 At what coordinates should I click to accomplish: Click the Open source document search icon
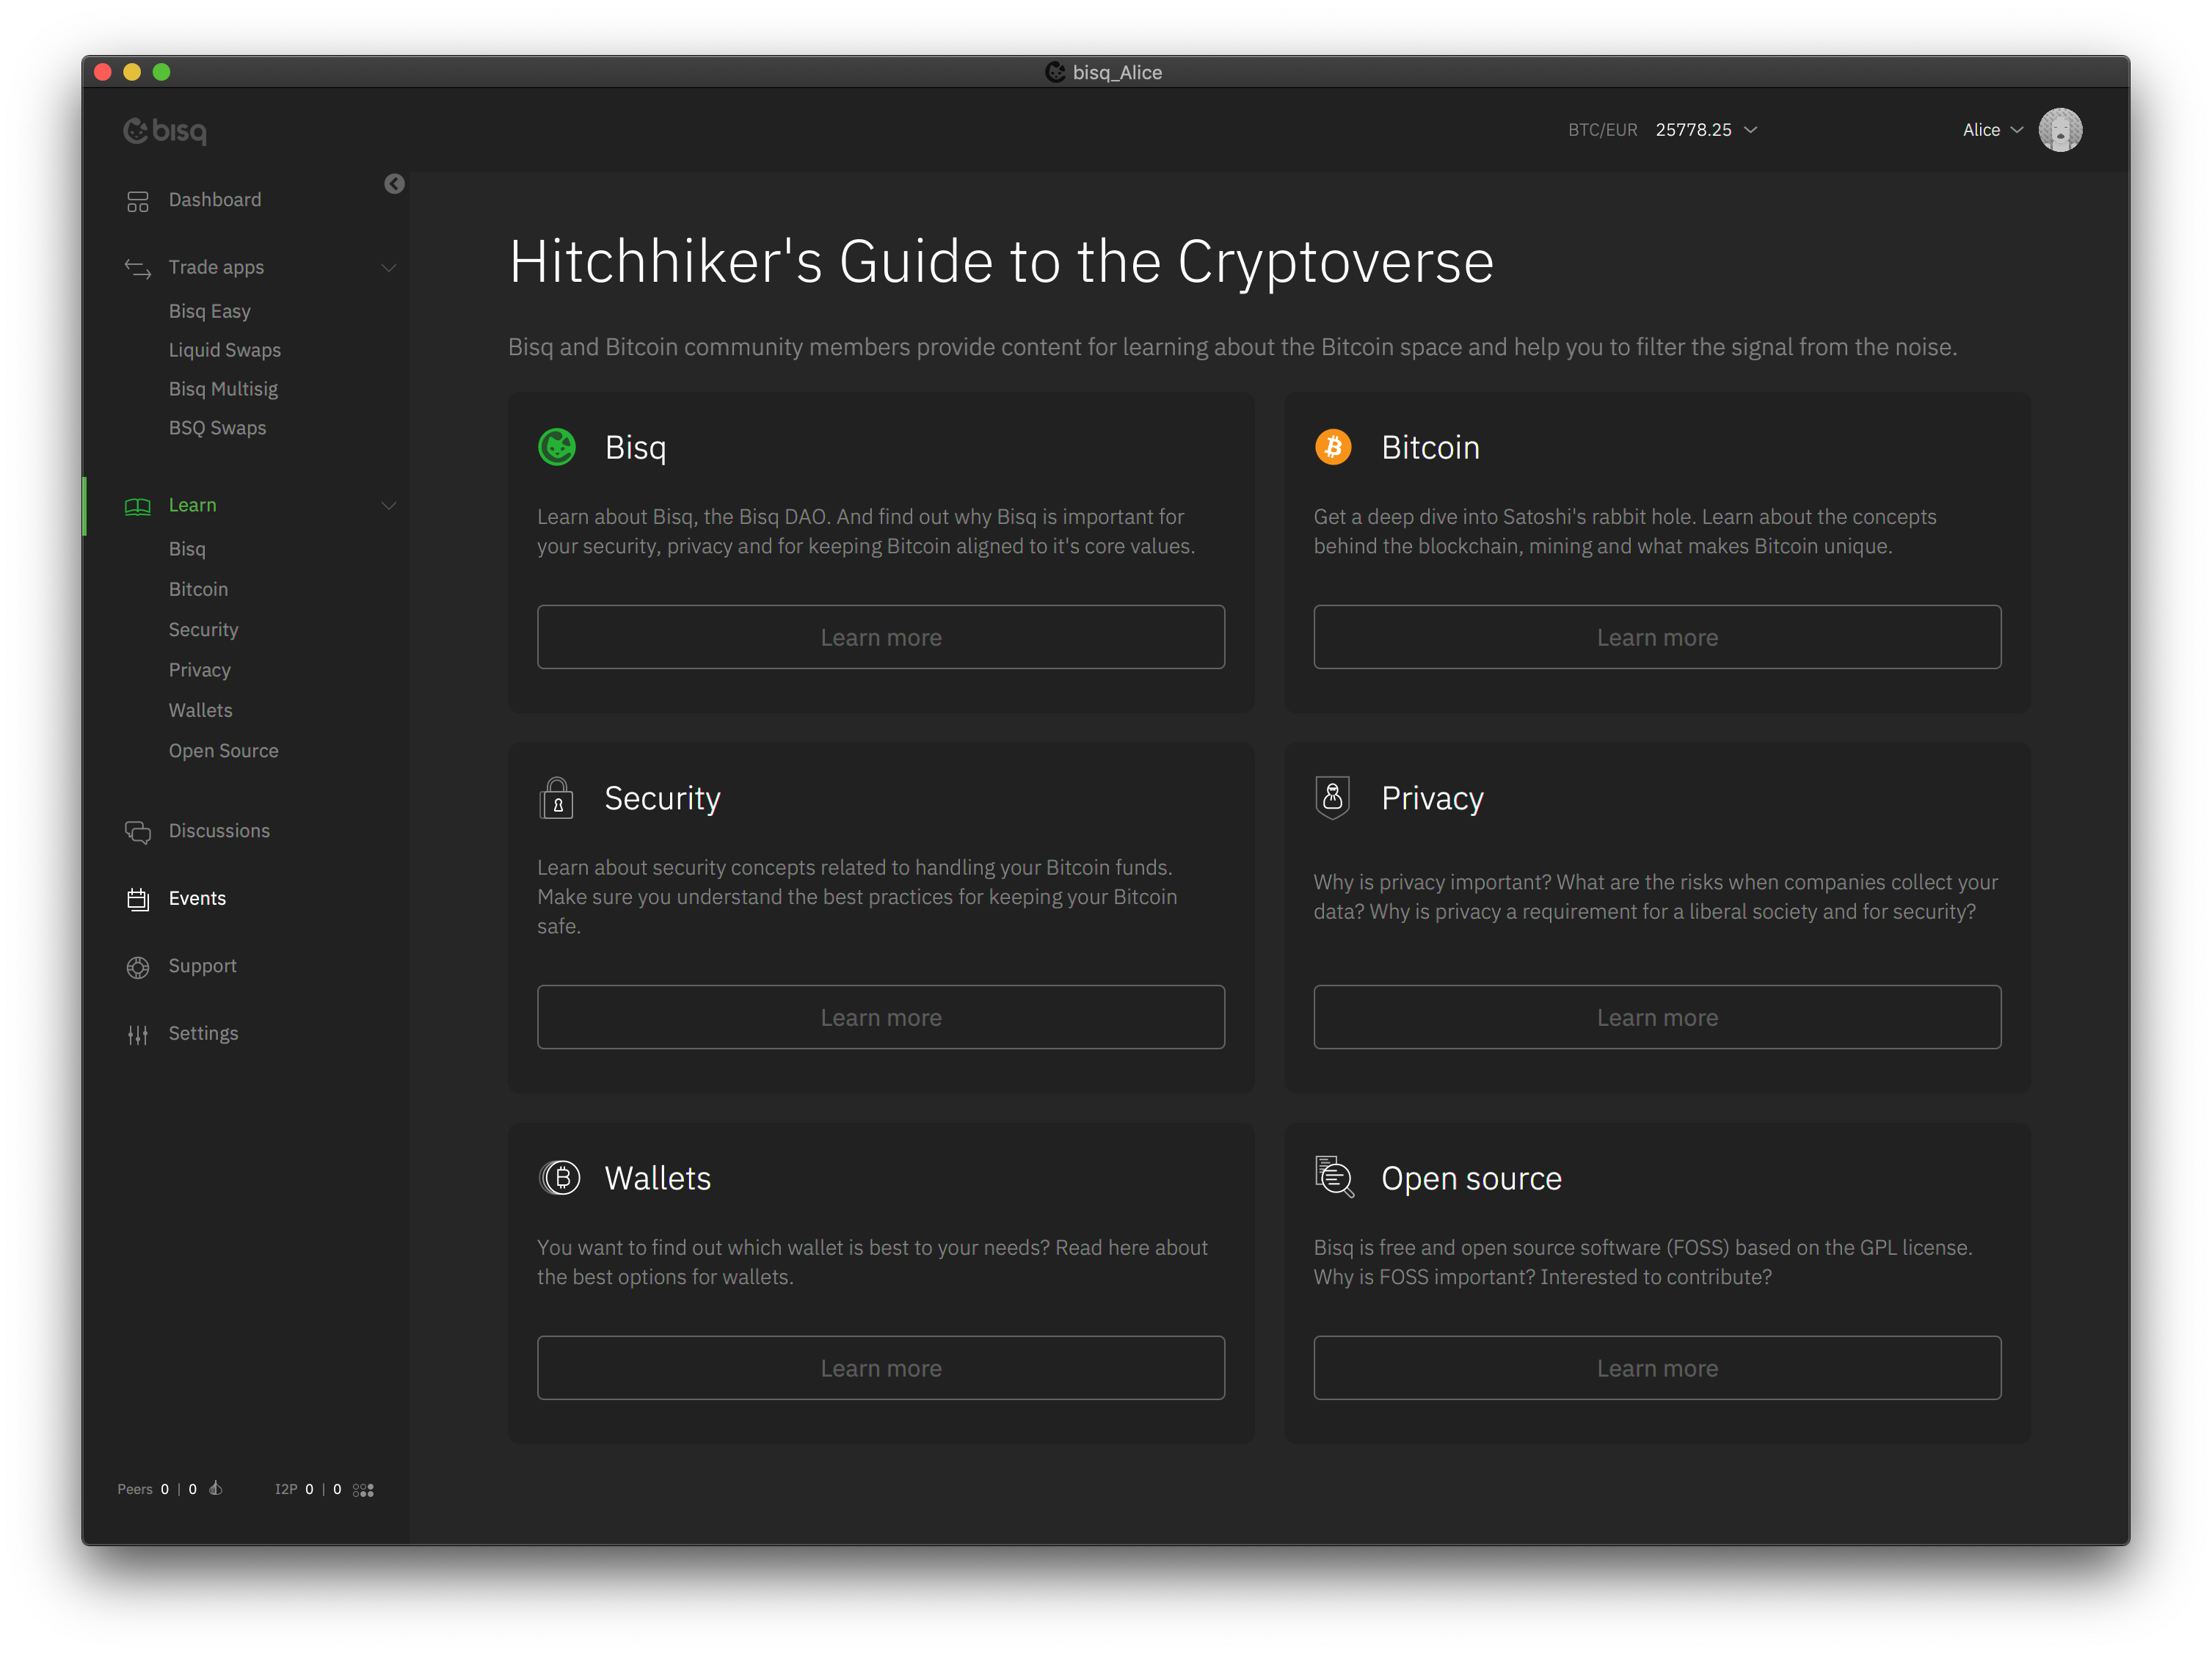(1334, 1177)
